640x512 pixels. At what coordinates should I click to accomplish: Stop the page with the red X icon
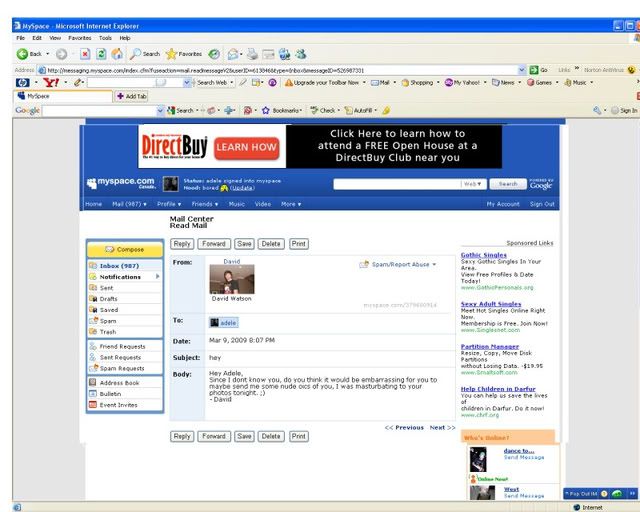(x=85, y=54)
